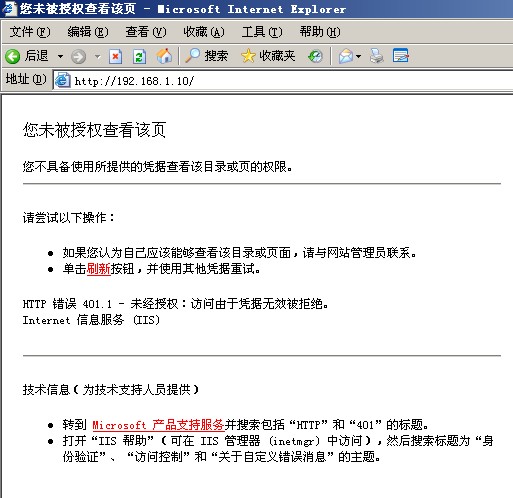Open the Back history dropdown arrow

pos(60,56)
